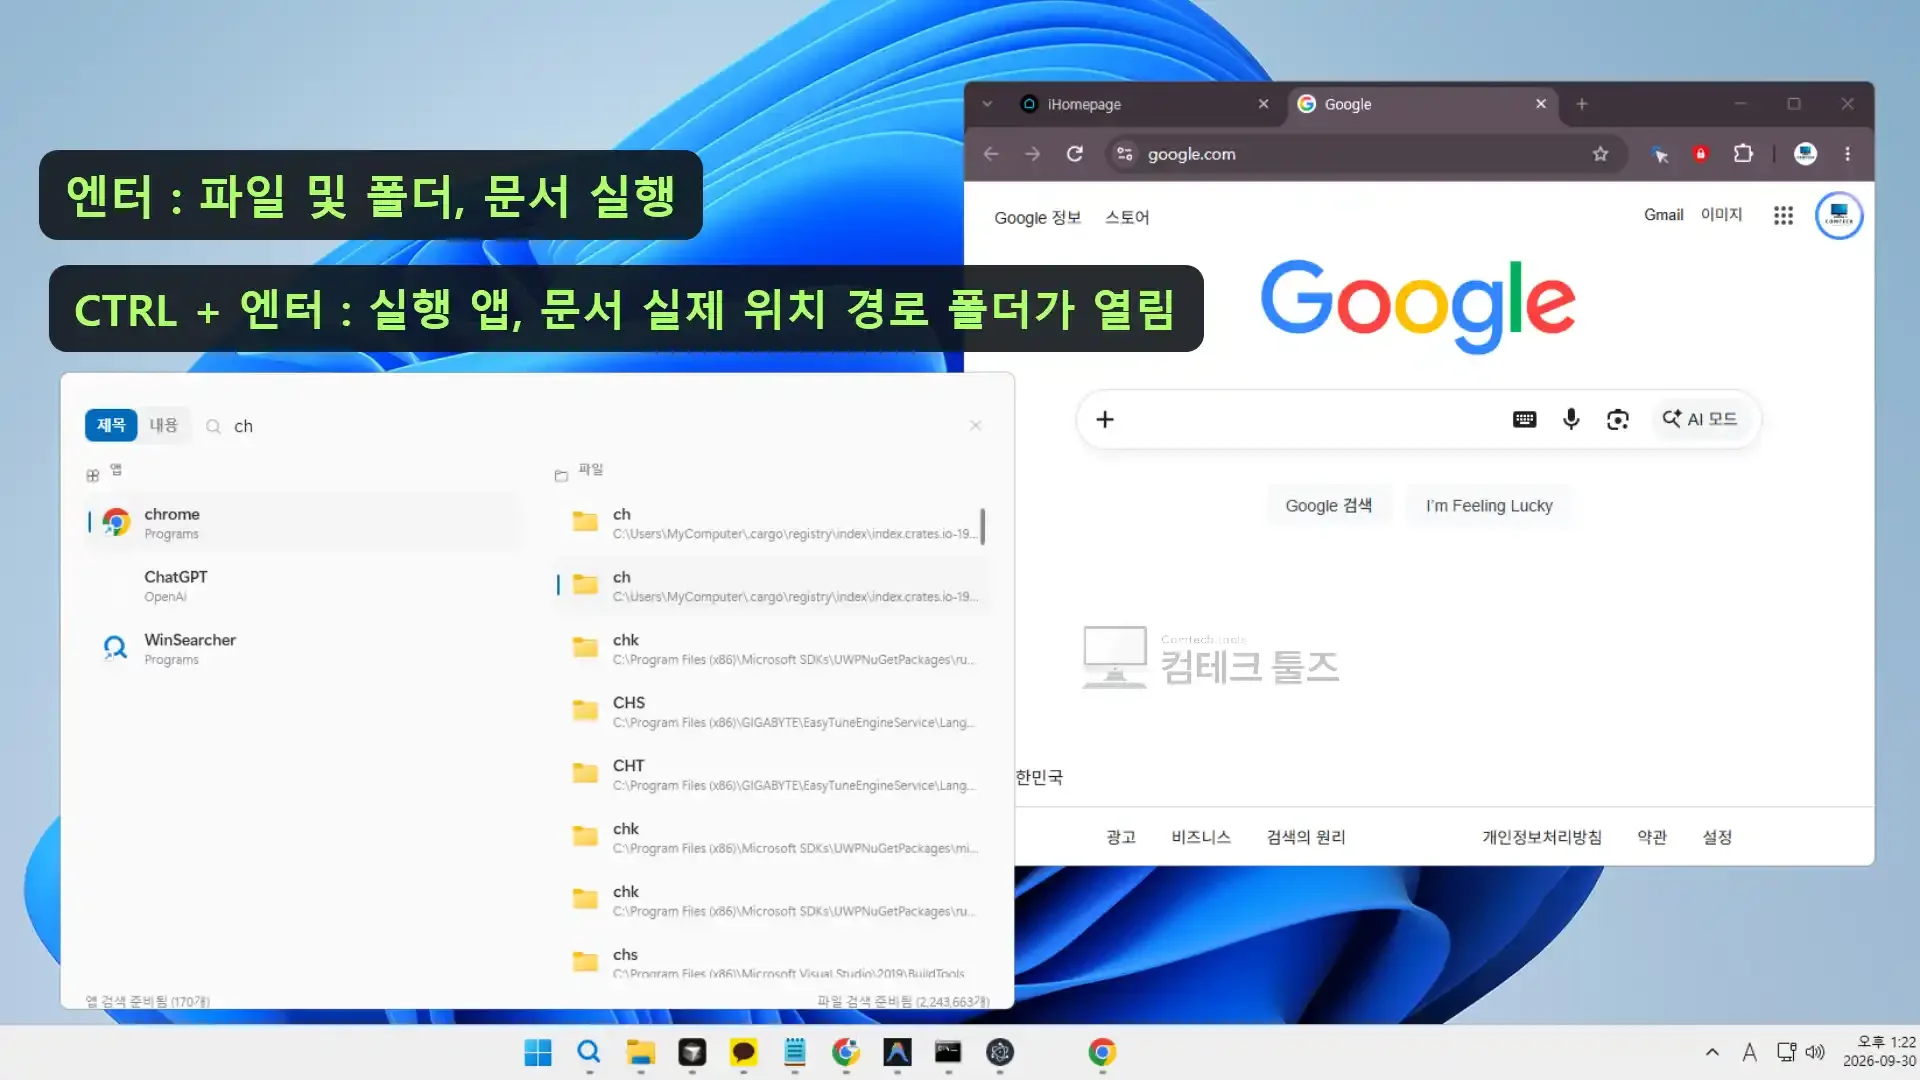
Task: Click Google 검색 button
Action: pos(1328,506)
